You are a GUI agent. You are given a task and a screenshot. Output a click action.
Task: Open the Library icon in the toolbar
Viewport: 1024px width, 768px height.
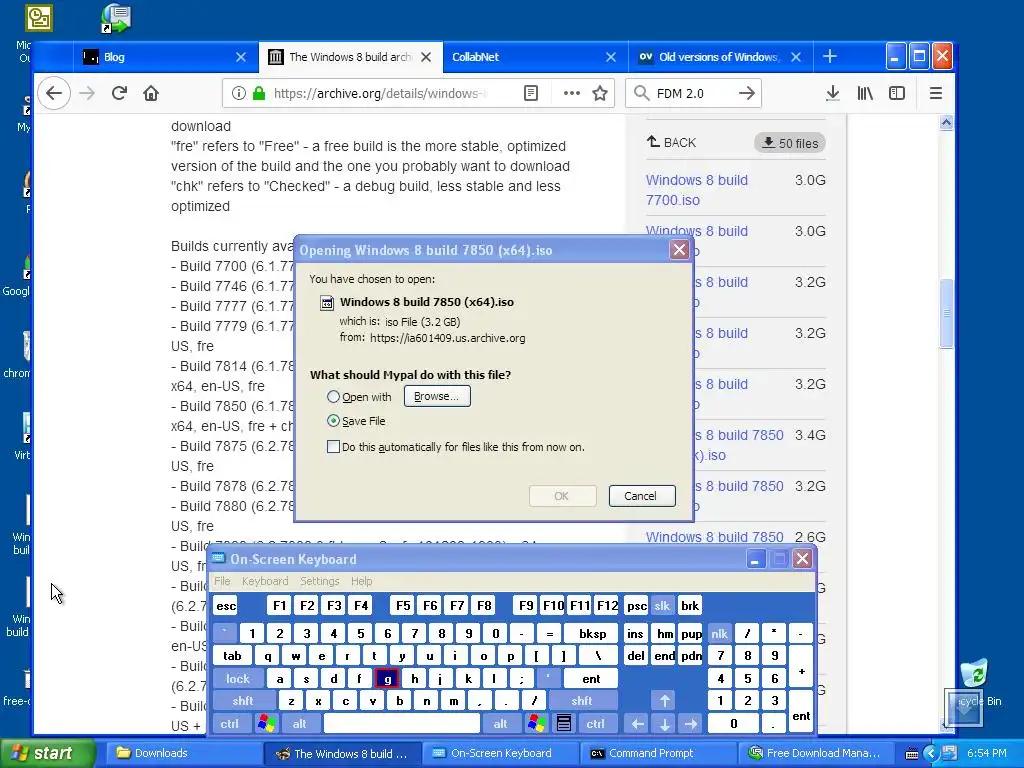865,93
